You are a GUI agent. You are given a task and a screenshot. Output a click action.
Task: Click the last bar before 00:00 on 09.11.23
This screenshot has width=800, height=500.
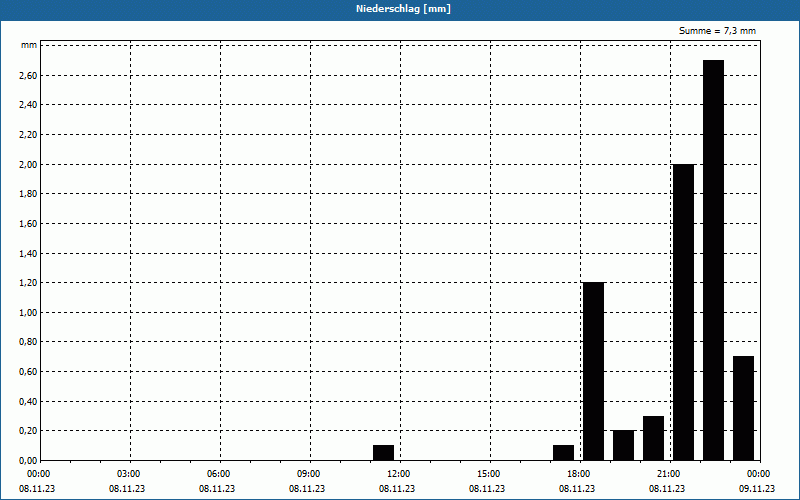click(743, 408)
